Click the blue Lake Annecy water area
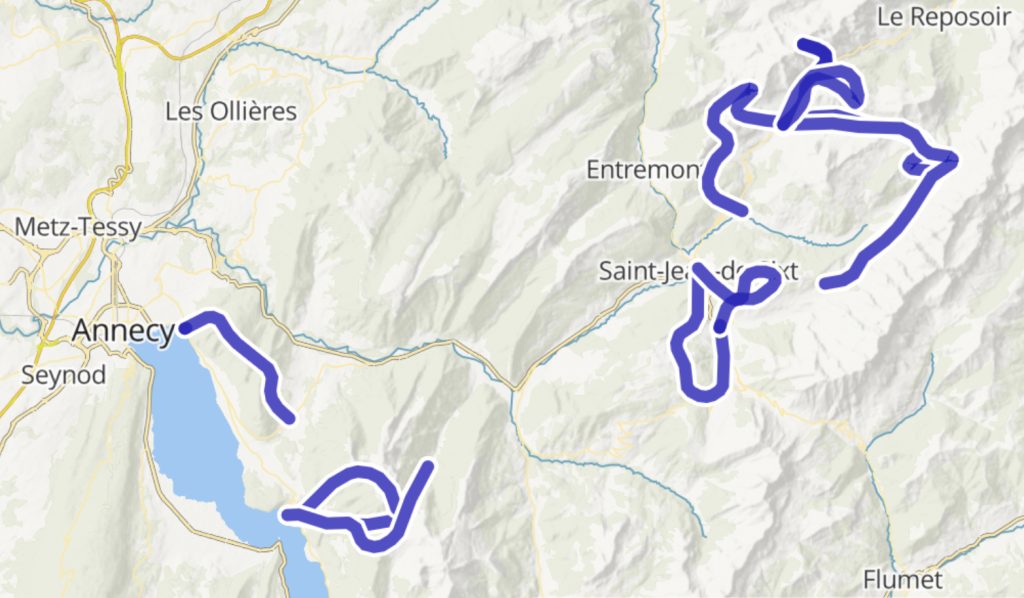This screenshot has height=598, width=1024. point(196,444)
